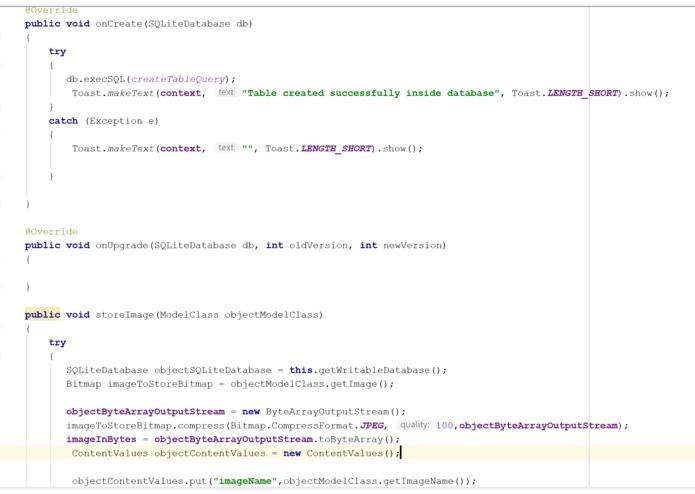The image size is (695, 494).
Task: Click the ModelClass objectModelClass parameter
Action: pyautogui.click(x=239, y=315)
